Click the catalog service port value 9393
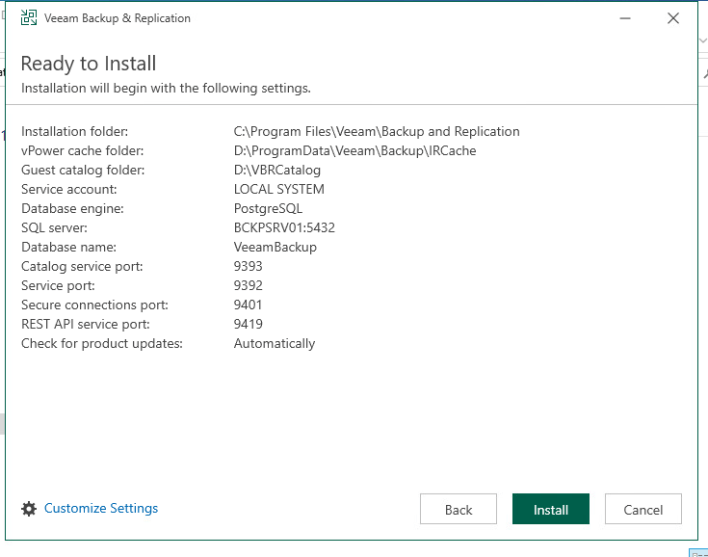The image size is (708, 557). click(x=248, y=266)
